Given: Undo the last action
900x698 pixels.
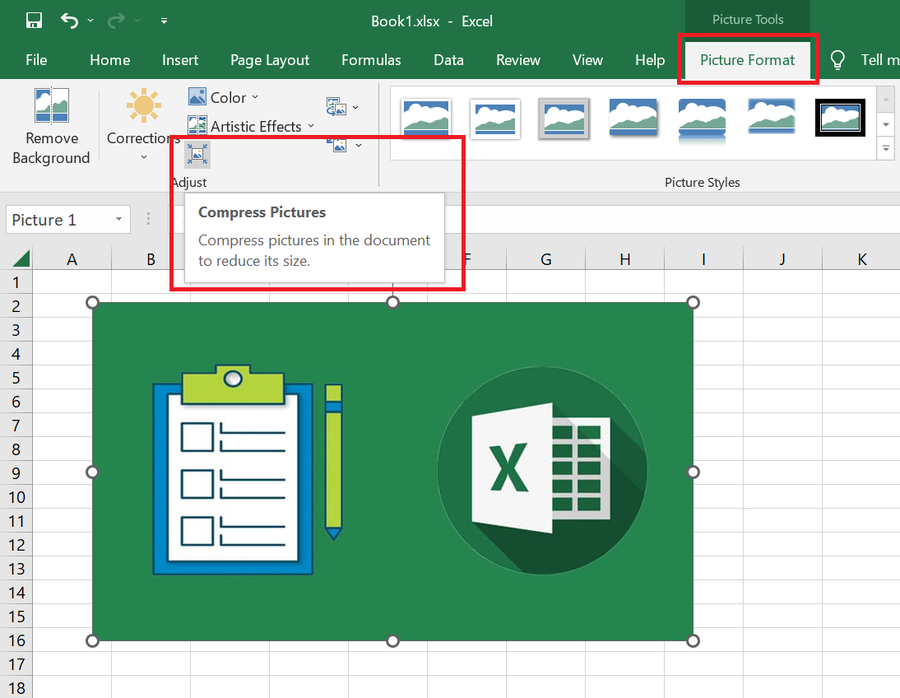Looking at the screenshot, I should [x=69, y=21].
